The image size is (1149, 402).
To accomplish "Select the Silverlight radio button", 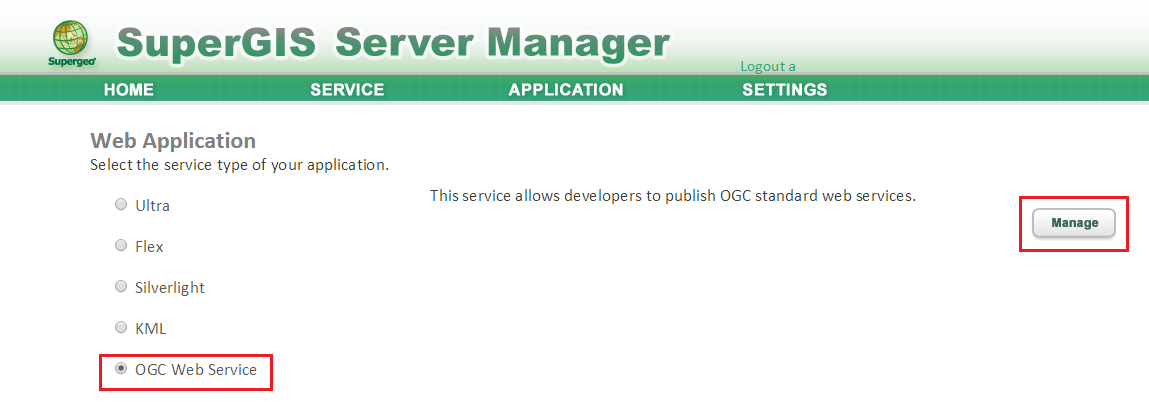I will pyautogui.click(x=121, y=287).
